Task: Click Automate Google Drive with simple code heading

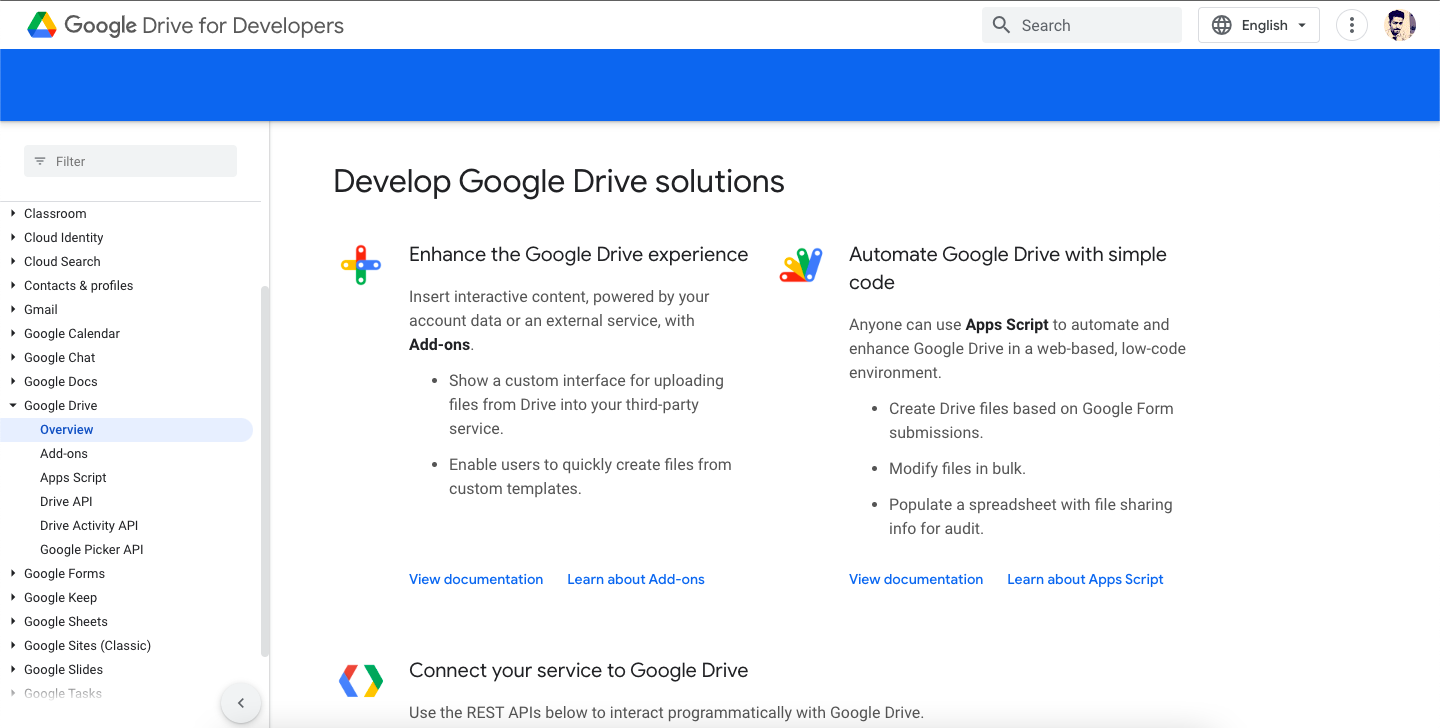Action: click(x=1008, y=268)
